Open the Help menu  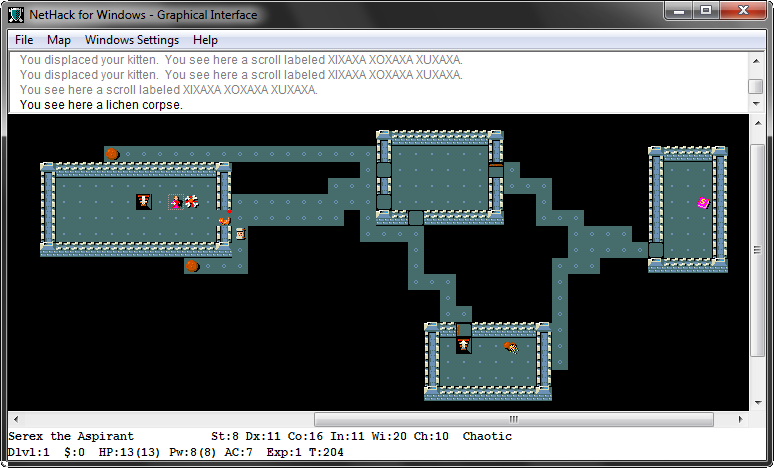tap(205, 40)
